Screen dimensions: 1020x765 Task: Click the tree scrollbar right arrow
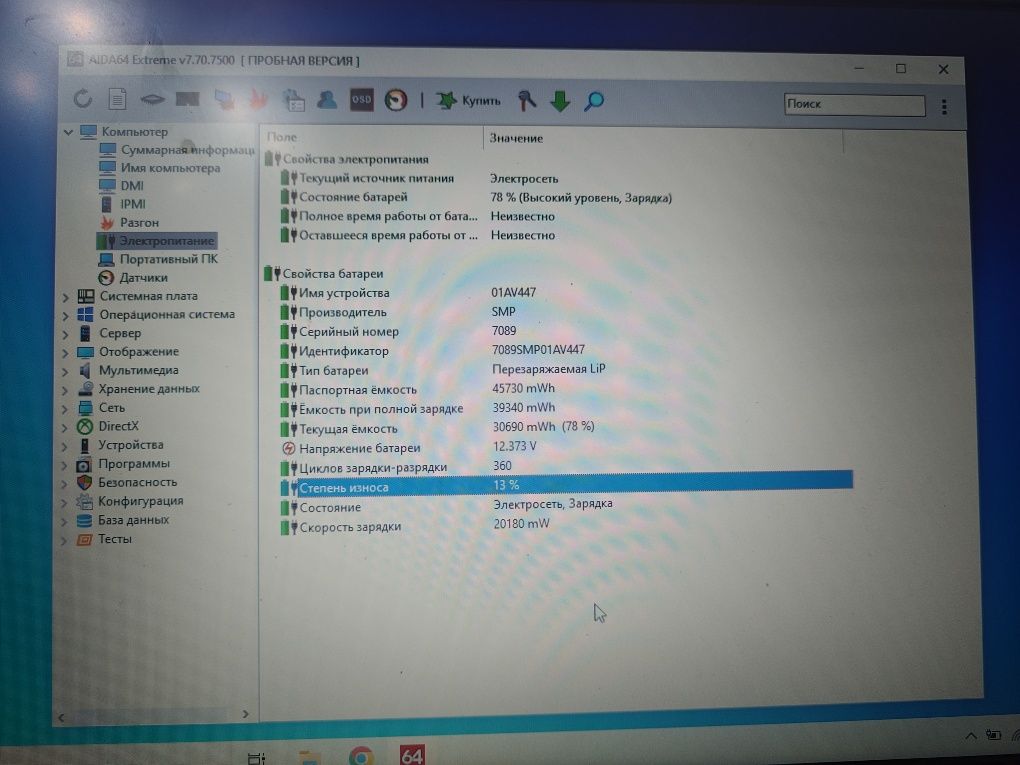point(245,714)
